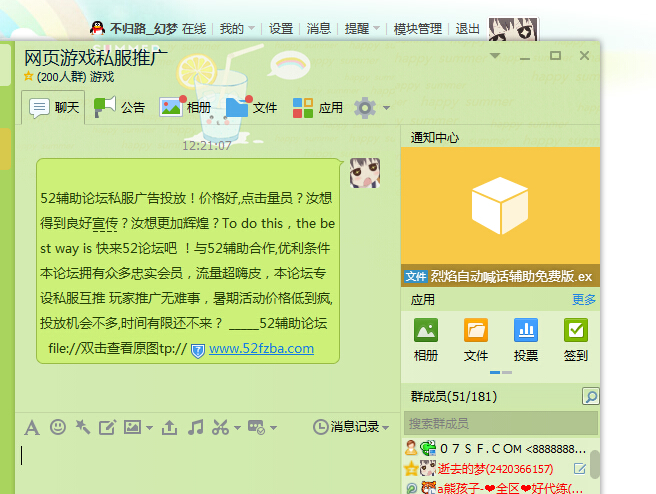656x494 pixels.
Task: Click 退出 to log out
Action: [467, 28]
